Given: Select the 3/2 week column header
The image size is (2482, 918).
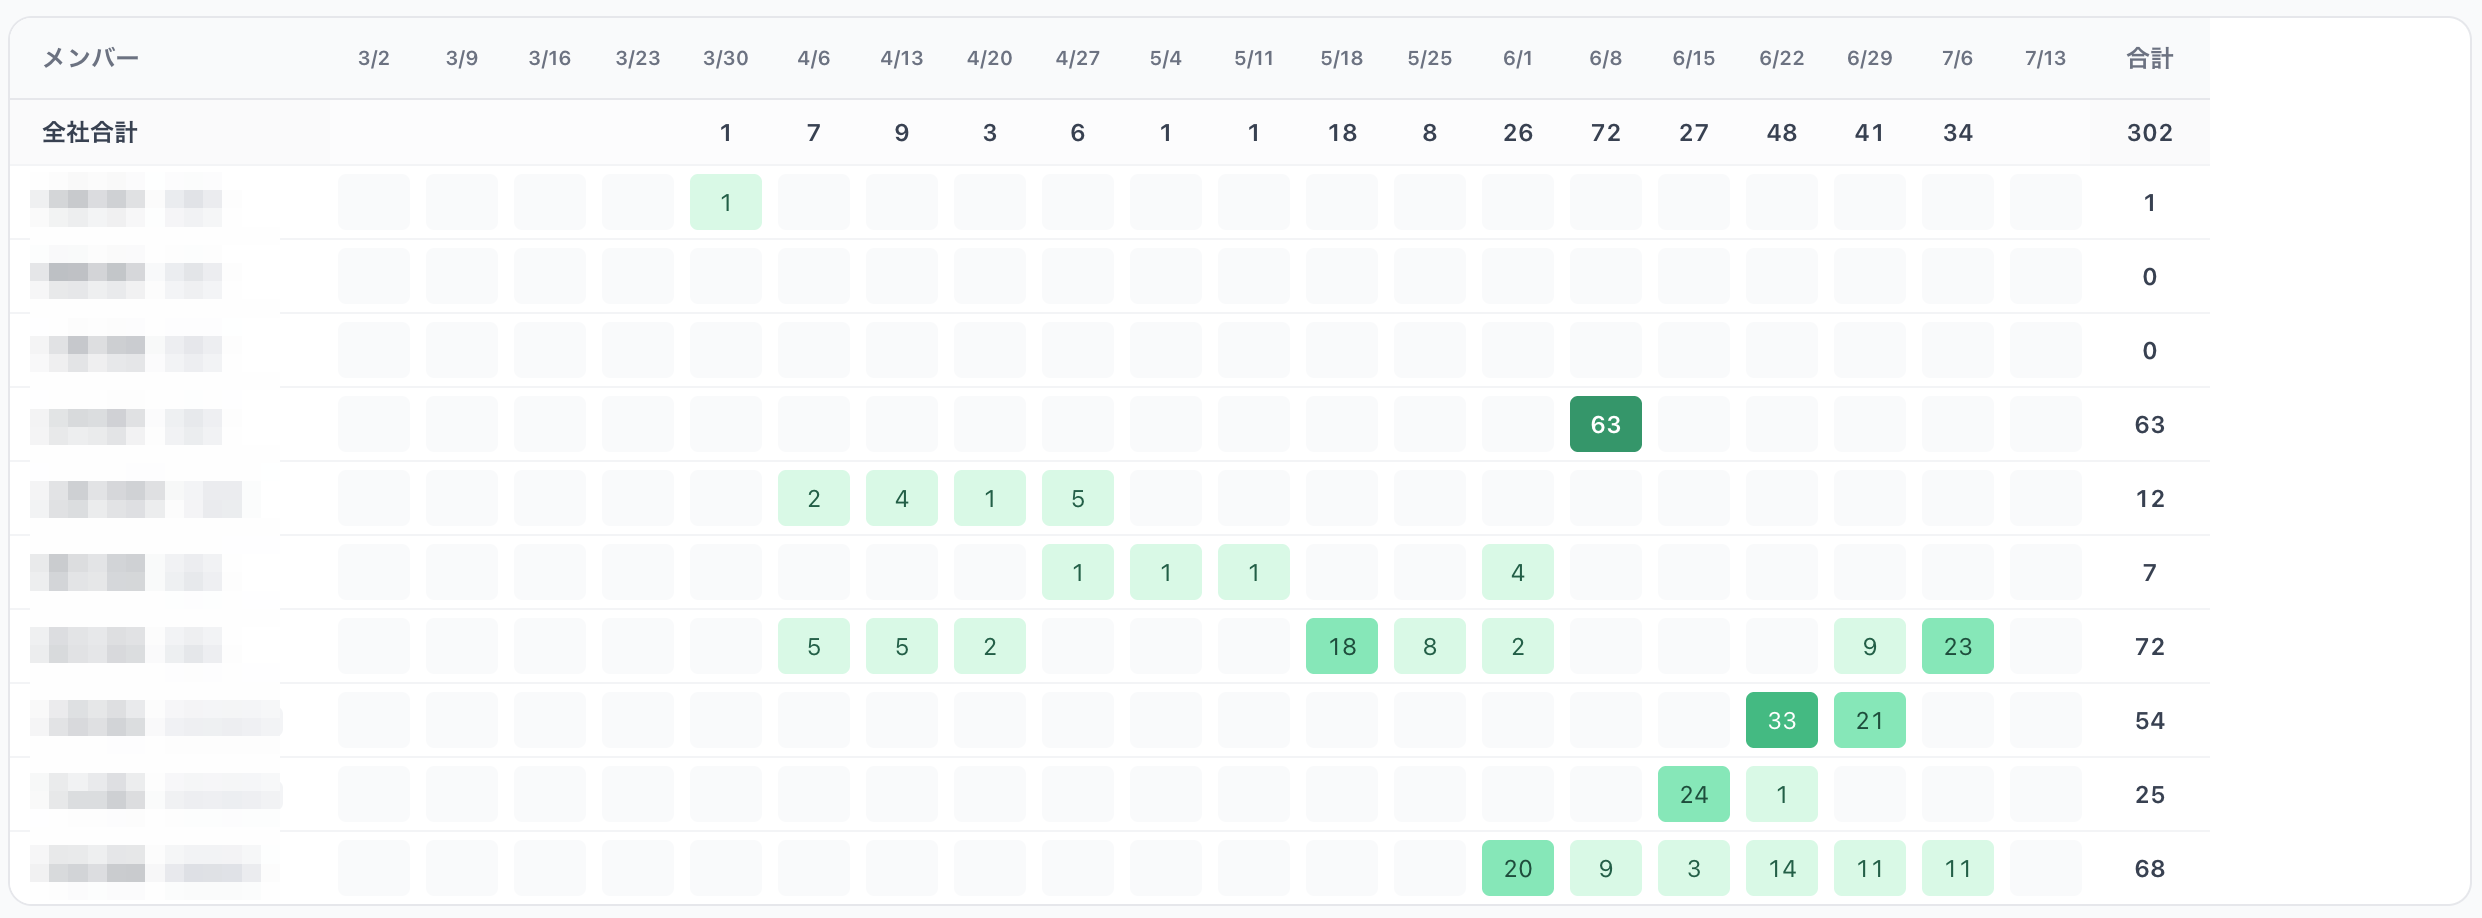Looking at the screenshot, I should 374,58.
